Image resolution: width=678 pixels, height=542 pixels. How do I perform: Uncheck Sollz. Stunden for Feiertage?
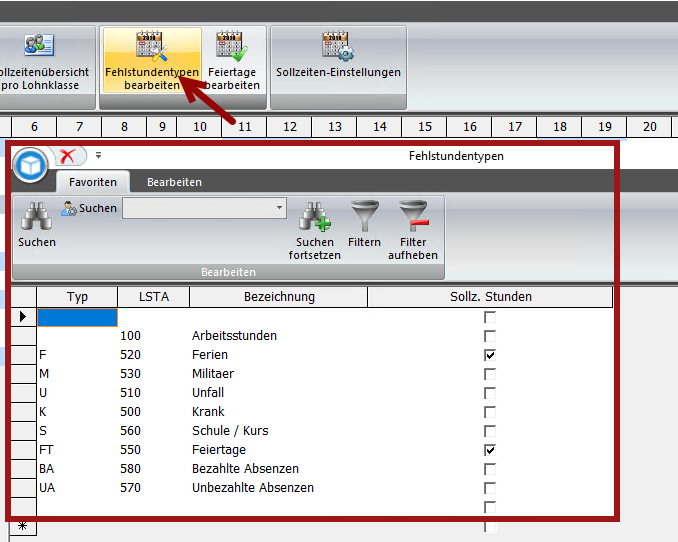coord(490,450)
